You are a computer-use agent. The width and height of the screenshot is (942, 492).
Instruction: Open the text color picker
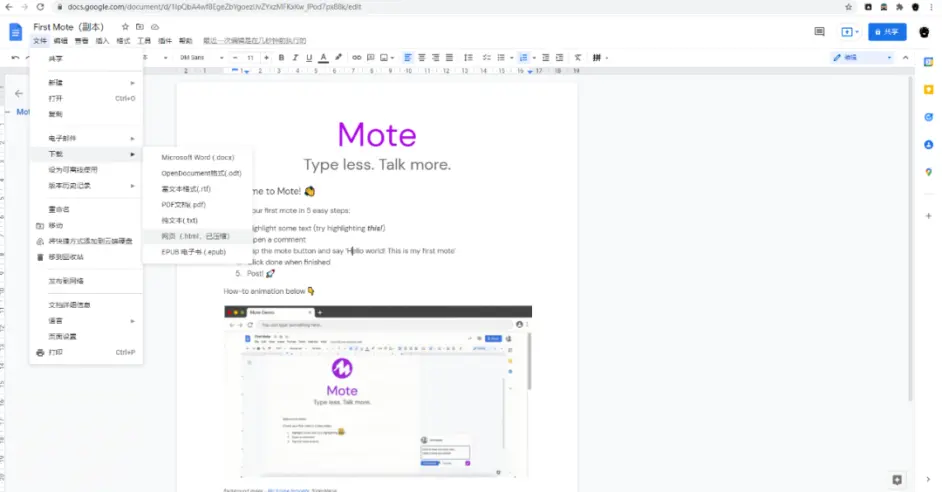[323, 58]
